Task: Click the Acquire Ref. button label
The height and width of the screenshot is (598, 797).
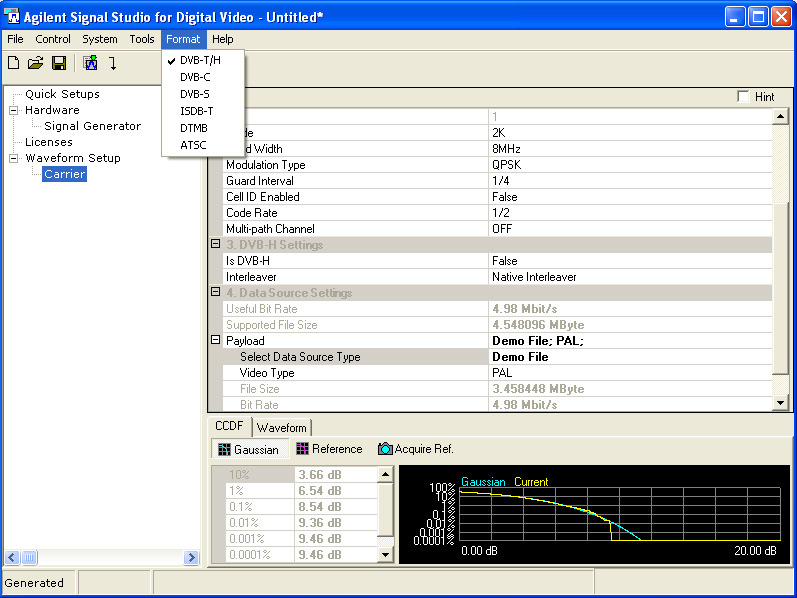Action: pos(424,449)
